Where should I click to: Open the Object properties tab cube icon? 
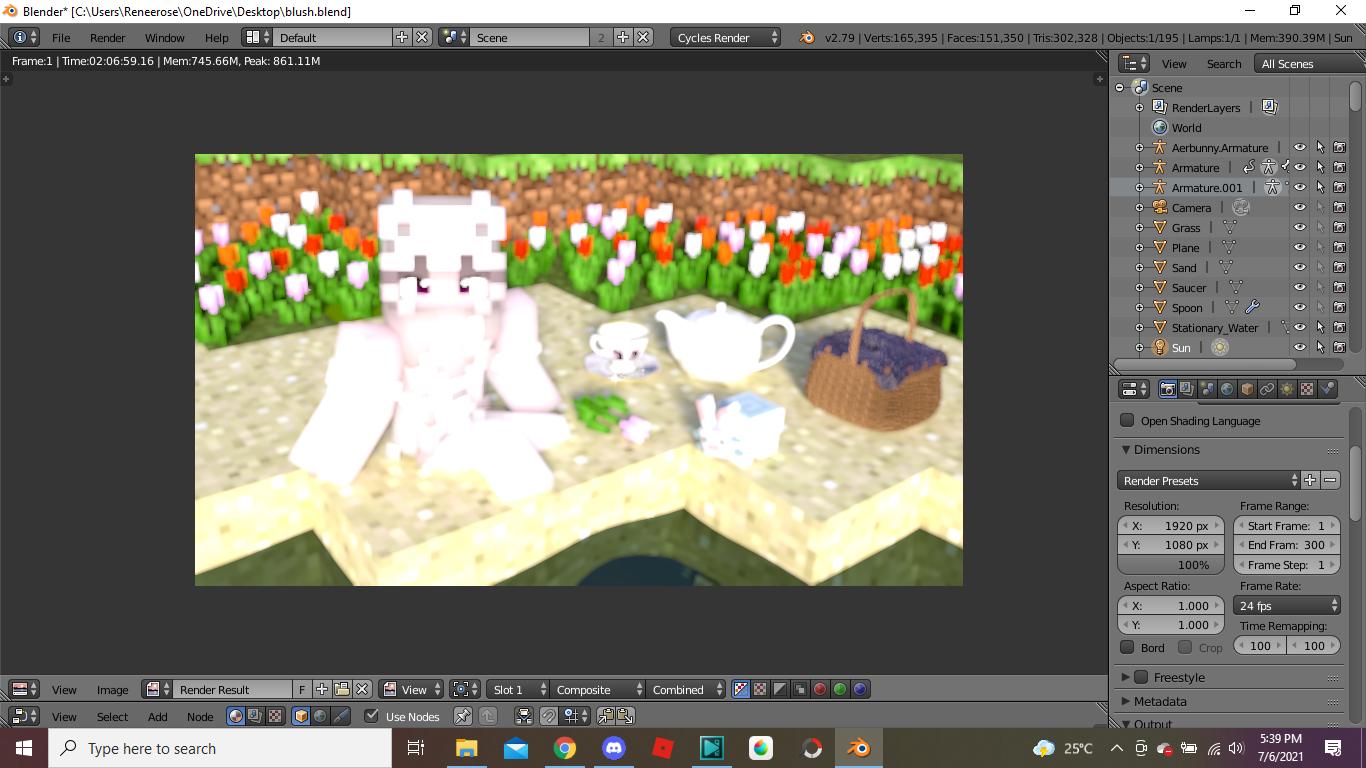pyautogui.click(x=1247, y=389)
